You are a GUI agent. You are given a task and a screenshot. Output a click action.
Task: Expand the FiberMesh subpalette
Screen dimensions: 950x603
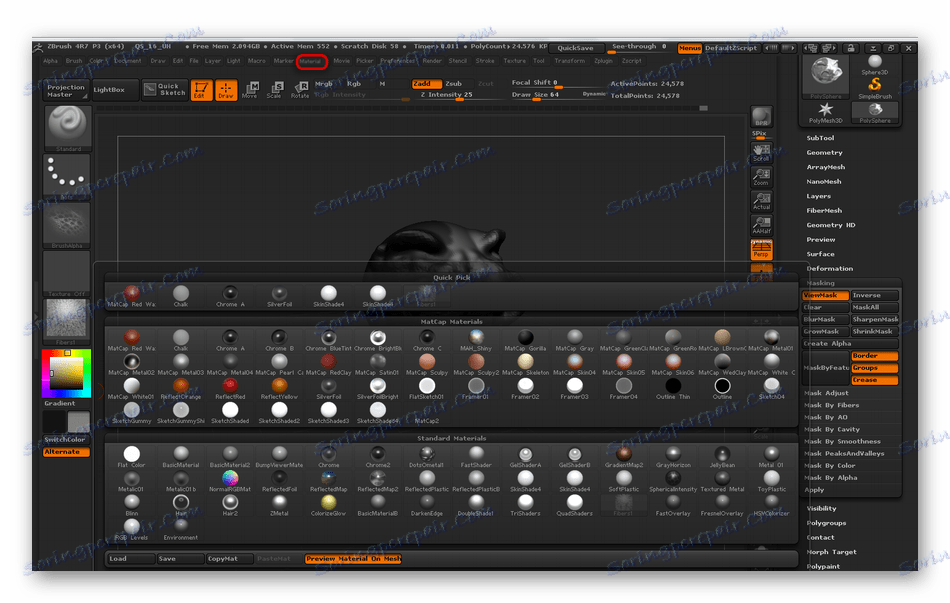(824, 211)
